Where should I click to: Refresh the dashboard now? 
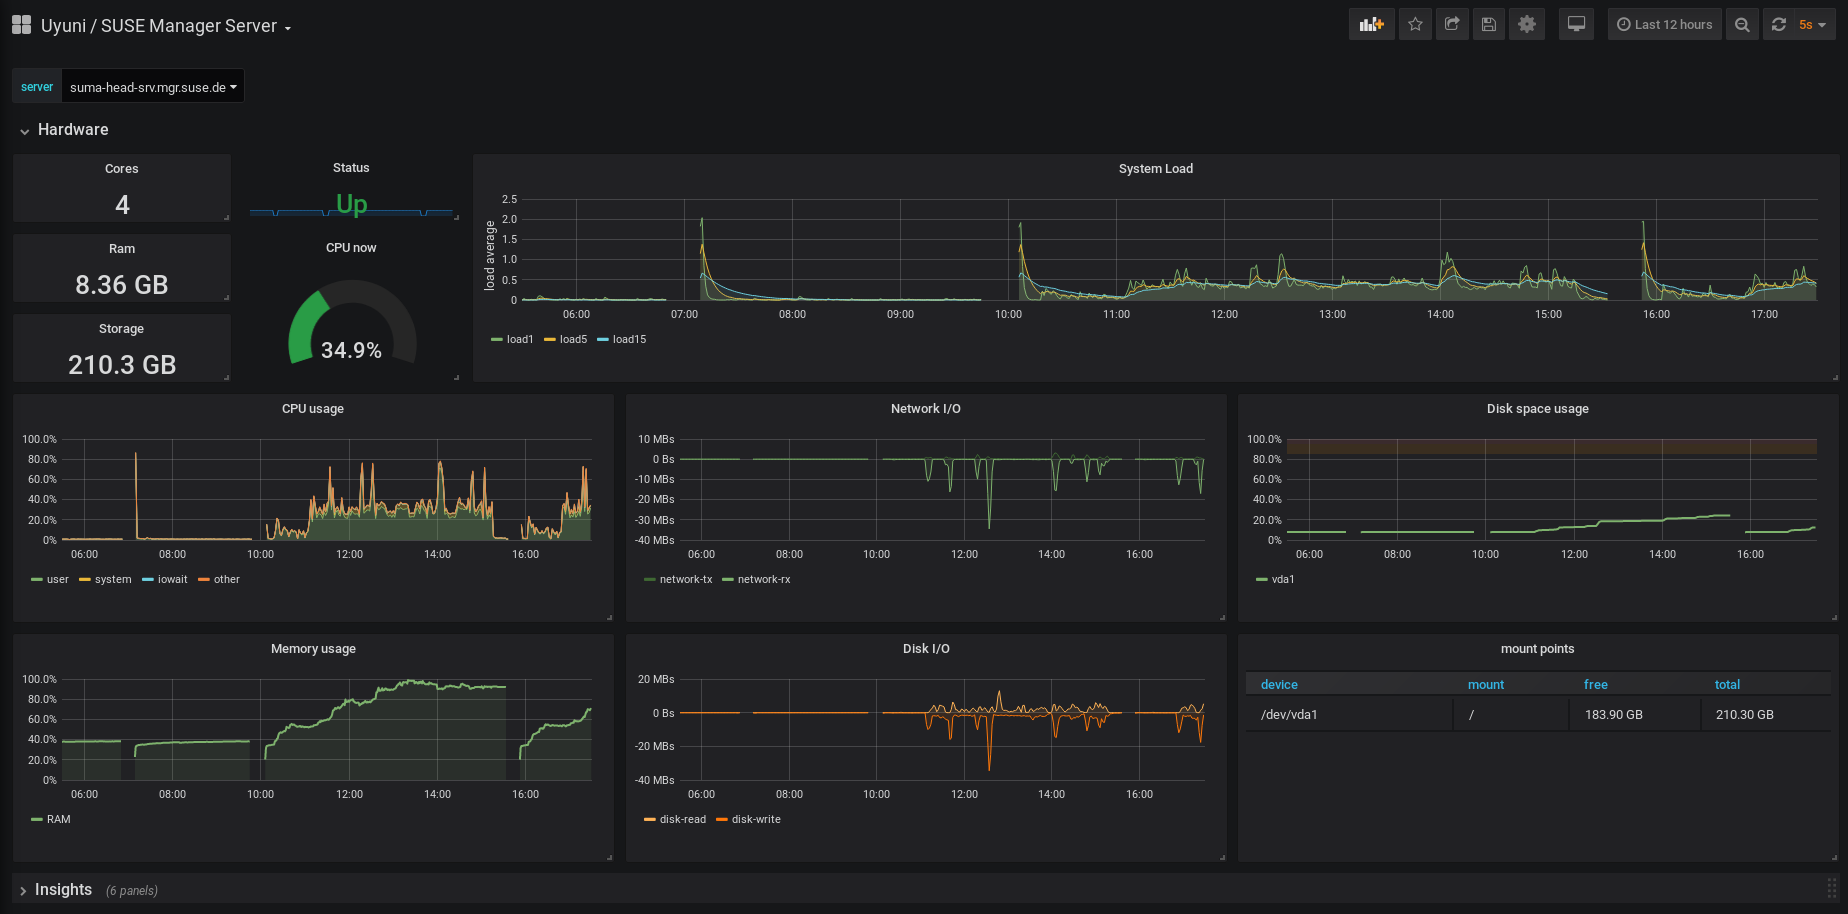1778,25
